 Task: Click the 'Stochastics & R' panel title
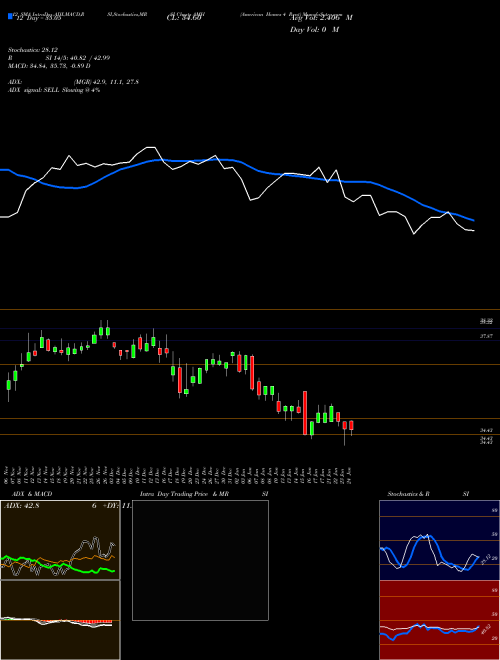coord(409,494)
